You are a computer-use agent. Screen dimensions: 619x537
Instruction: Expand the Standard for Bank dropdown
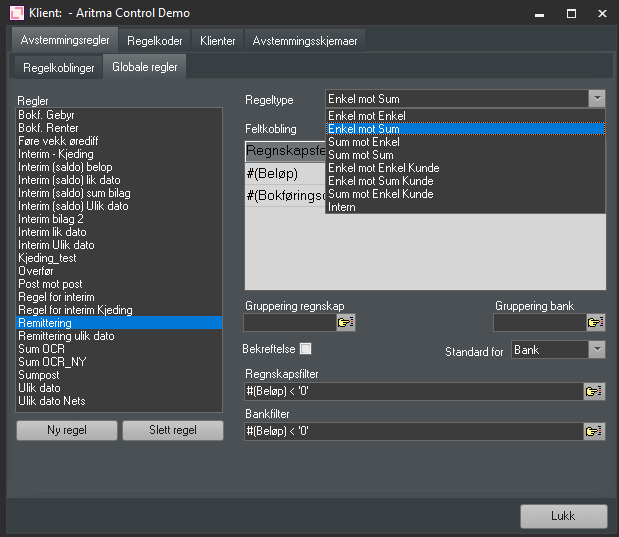(597, 350)
